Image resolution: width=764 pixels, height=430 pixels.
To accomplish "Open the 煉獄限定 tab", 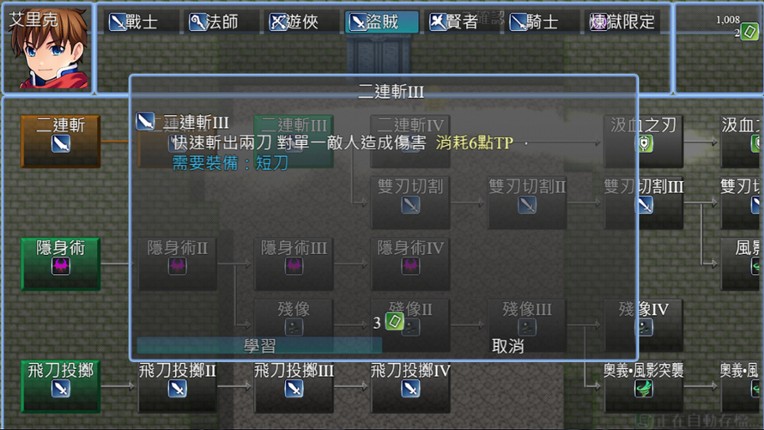I will tap(623, 22).
